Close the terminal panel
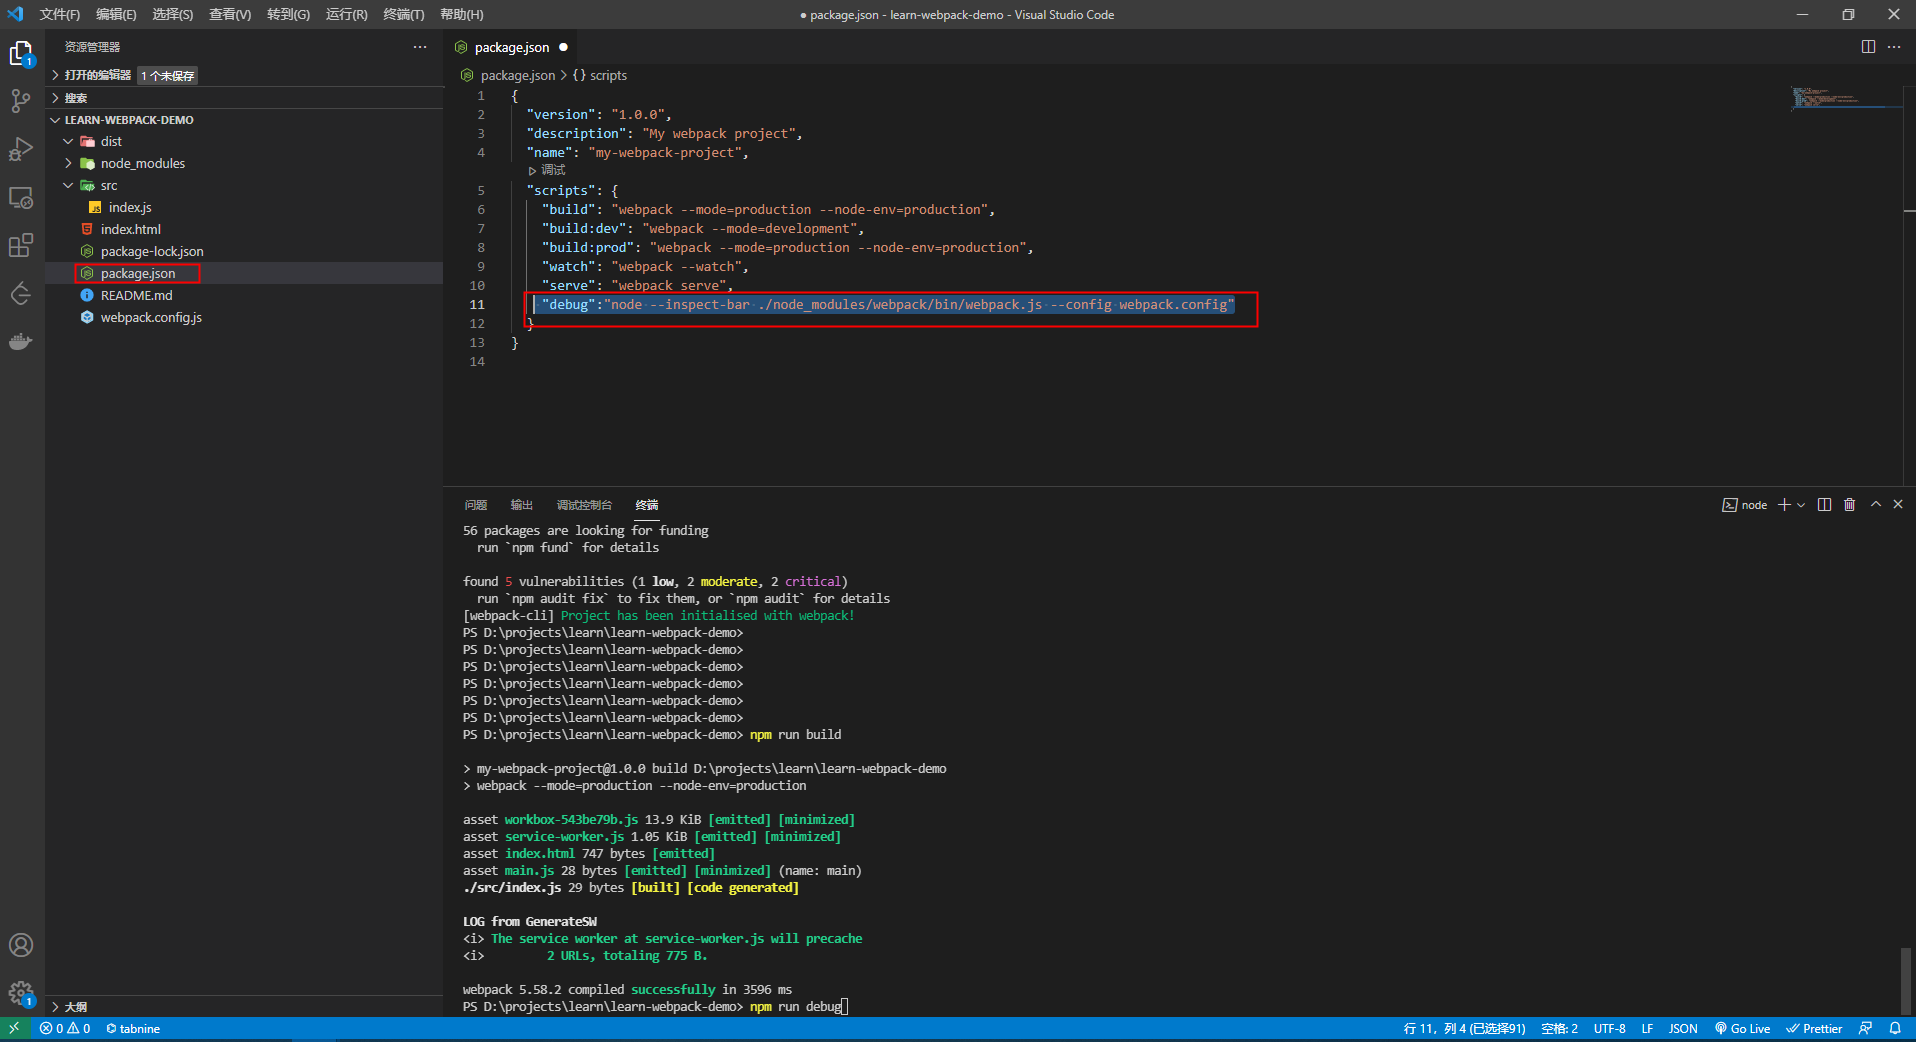Screen dimensions: 1916x1042 click(1898, 505)
